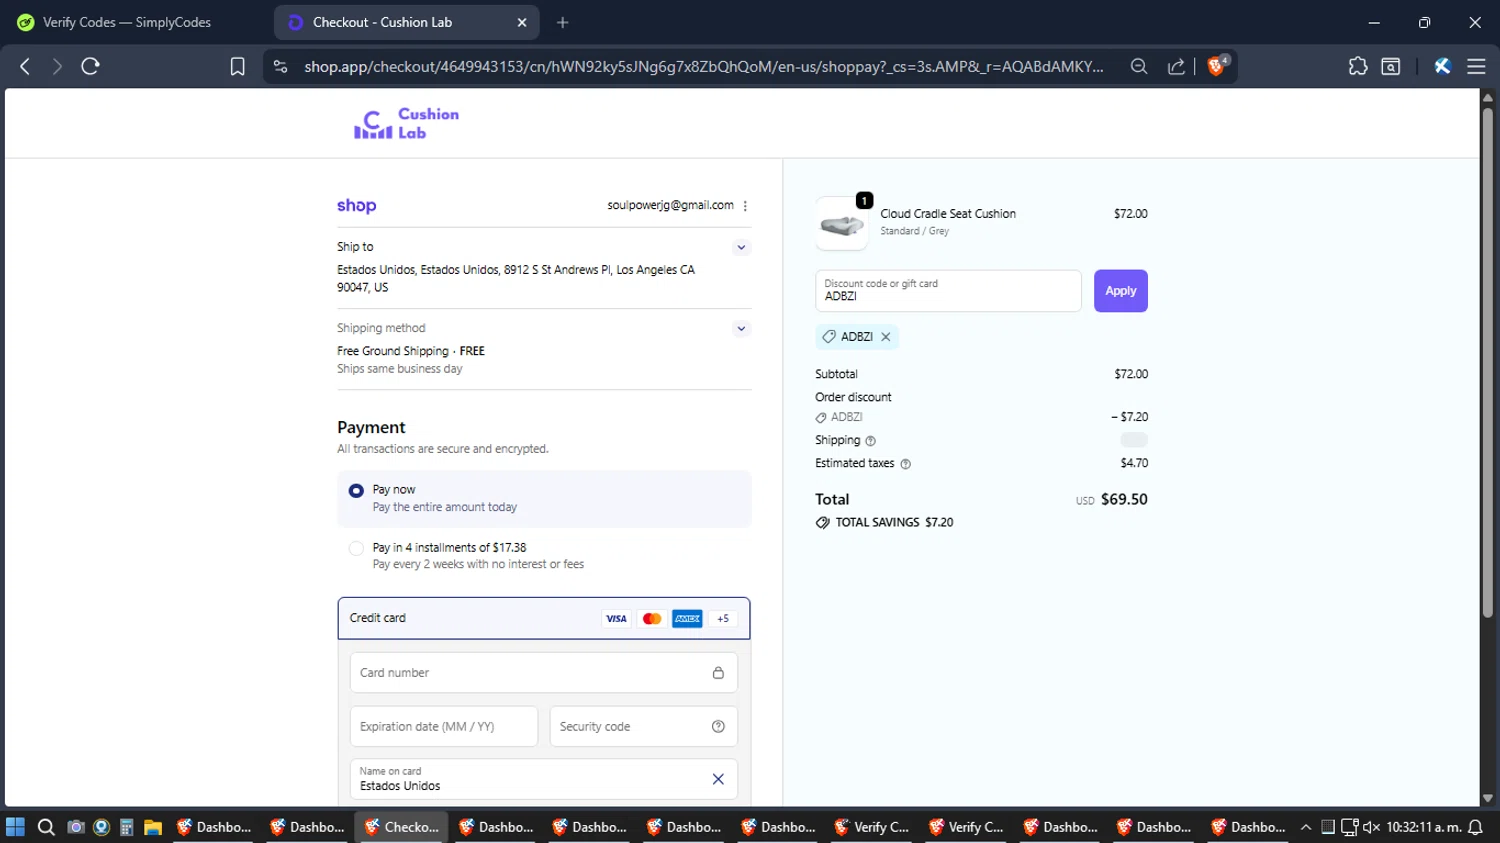1500x843 pixels.
Task: Open the Security code help icon
Action: [x=718, y=727]
